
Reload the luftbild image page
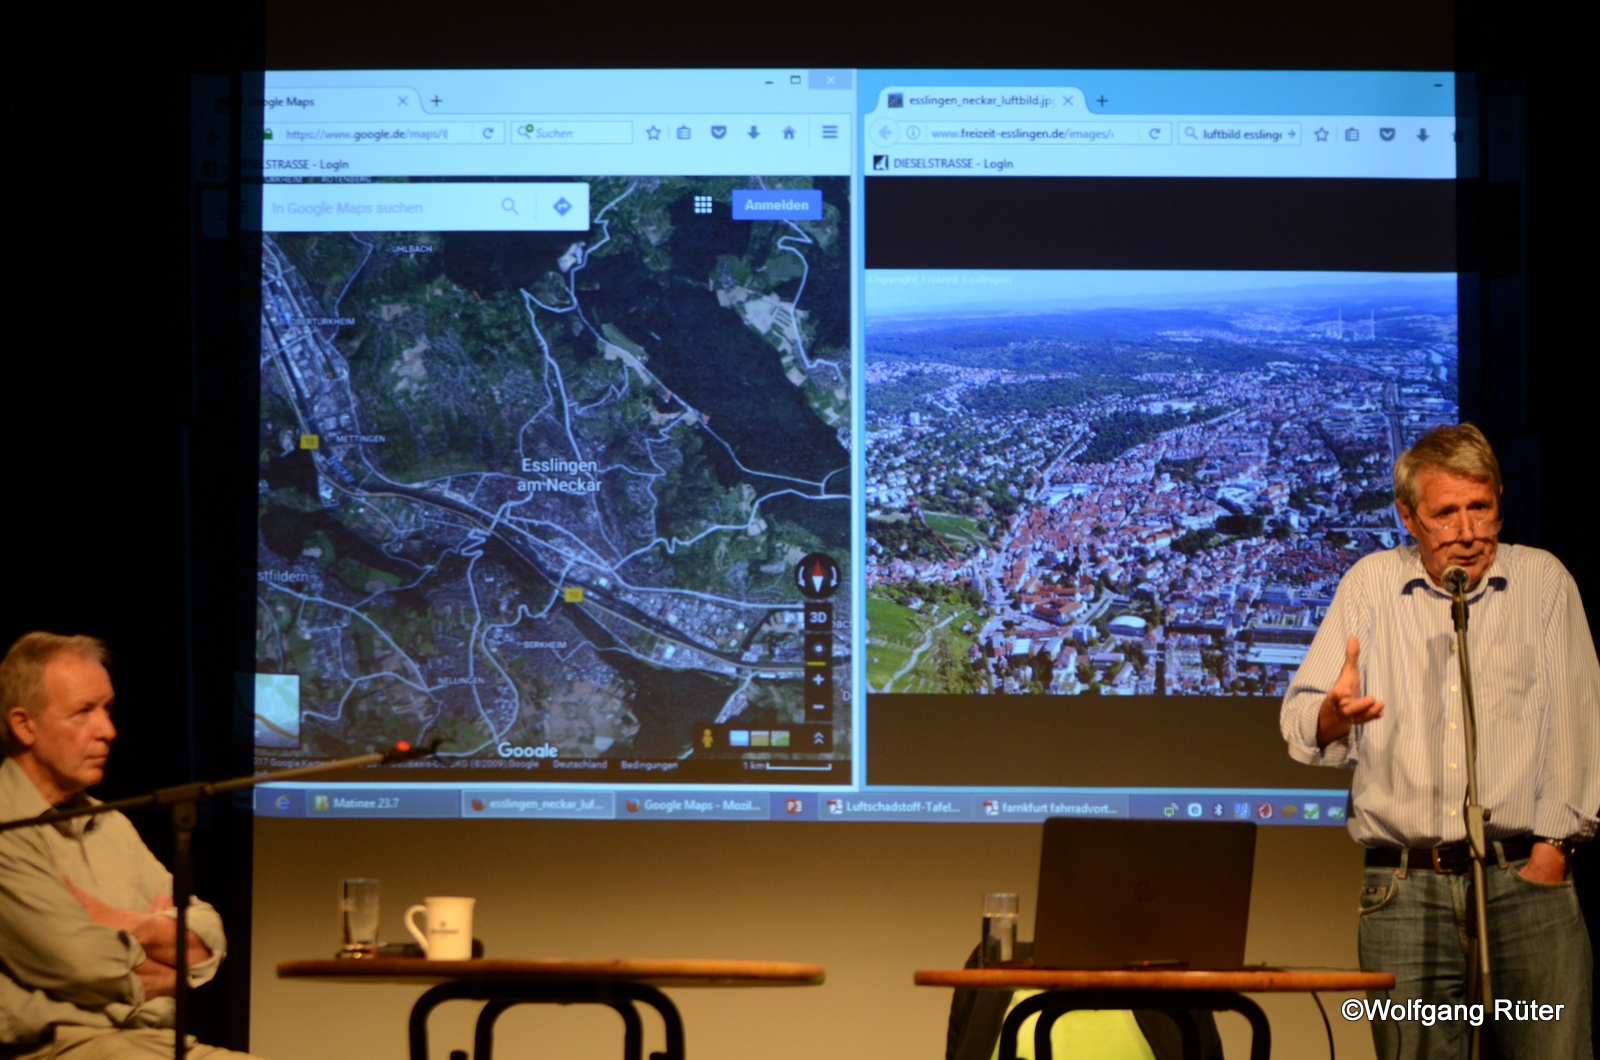click(x=1155, y=133)
